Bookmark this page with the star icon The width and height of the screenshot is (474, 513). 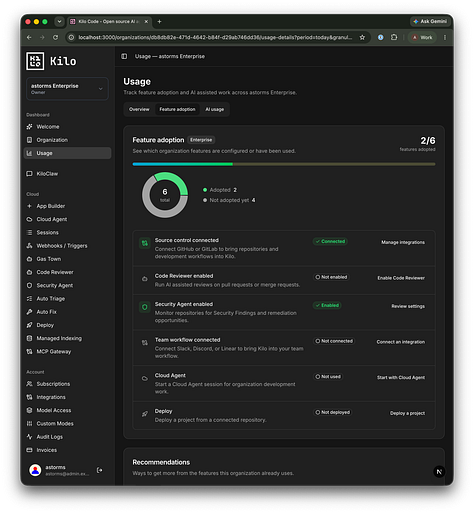pyautogui.click(x=362, y=37)
